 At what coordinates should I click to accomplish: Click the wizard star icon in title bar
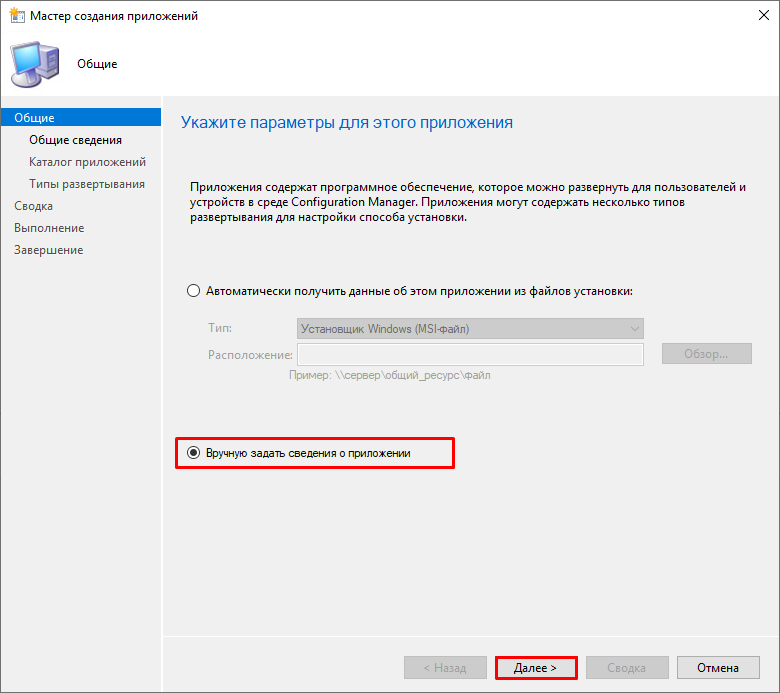pos(16,15)
